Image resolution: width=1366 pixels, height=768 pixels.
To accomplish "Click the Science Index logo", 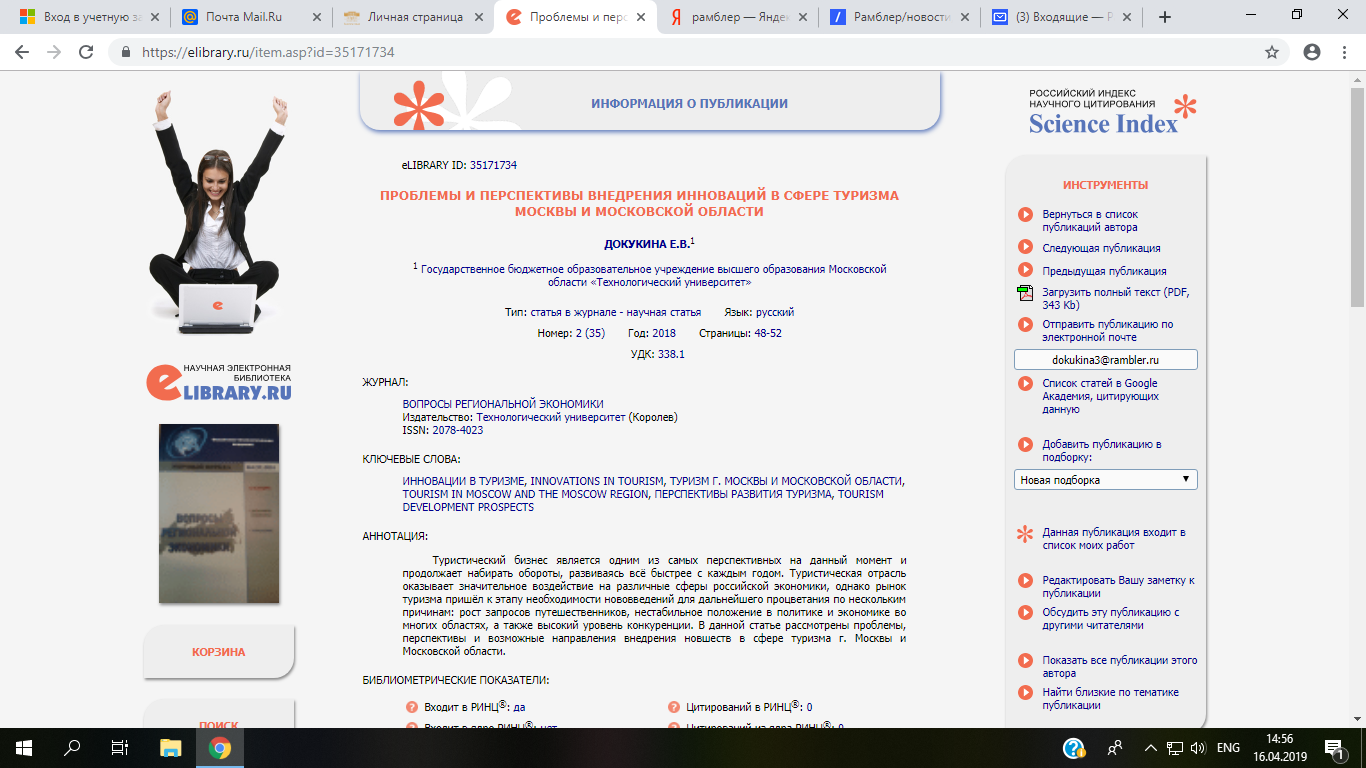I will [1112, 112].
